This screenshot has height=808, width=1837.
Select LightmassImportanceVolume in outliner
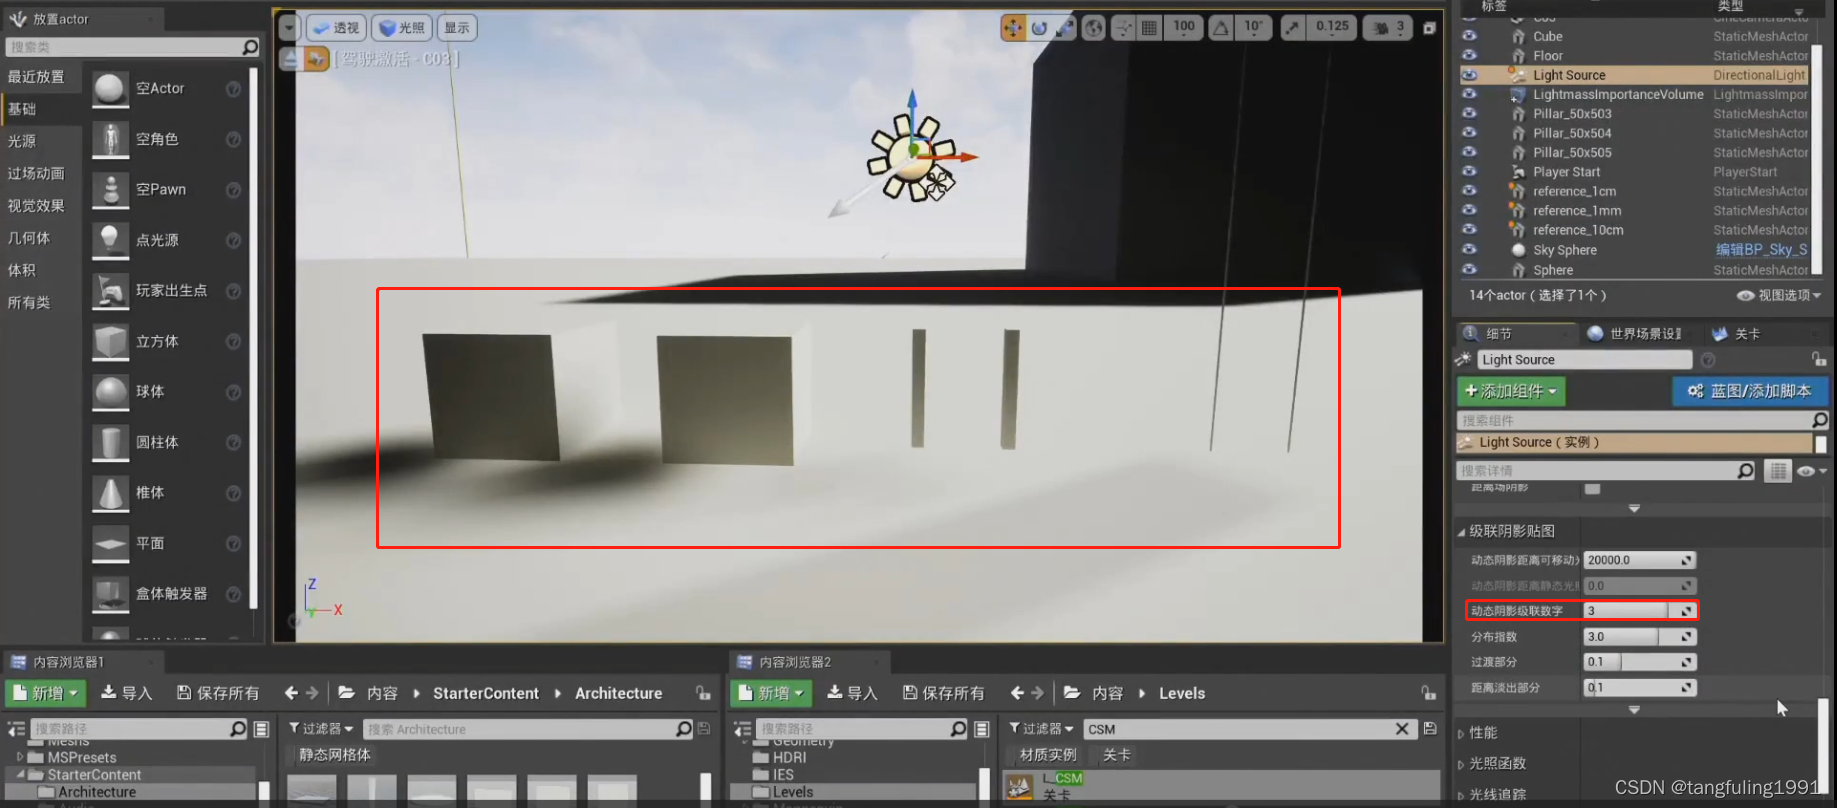[1617, 94]
